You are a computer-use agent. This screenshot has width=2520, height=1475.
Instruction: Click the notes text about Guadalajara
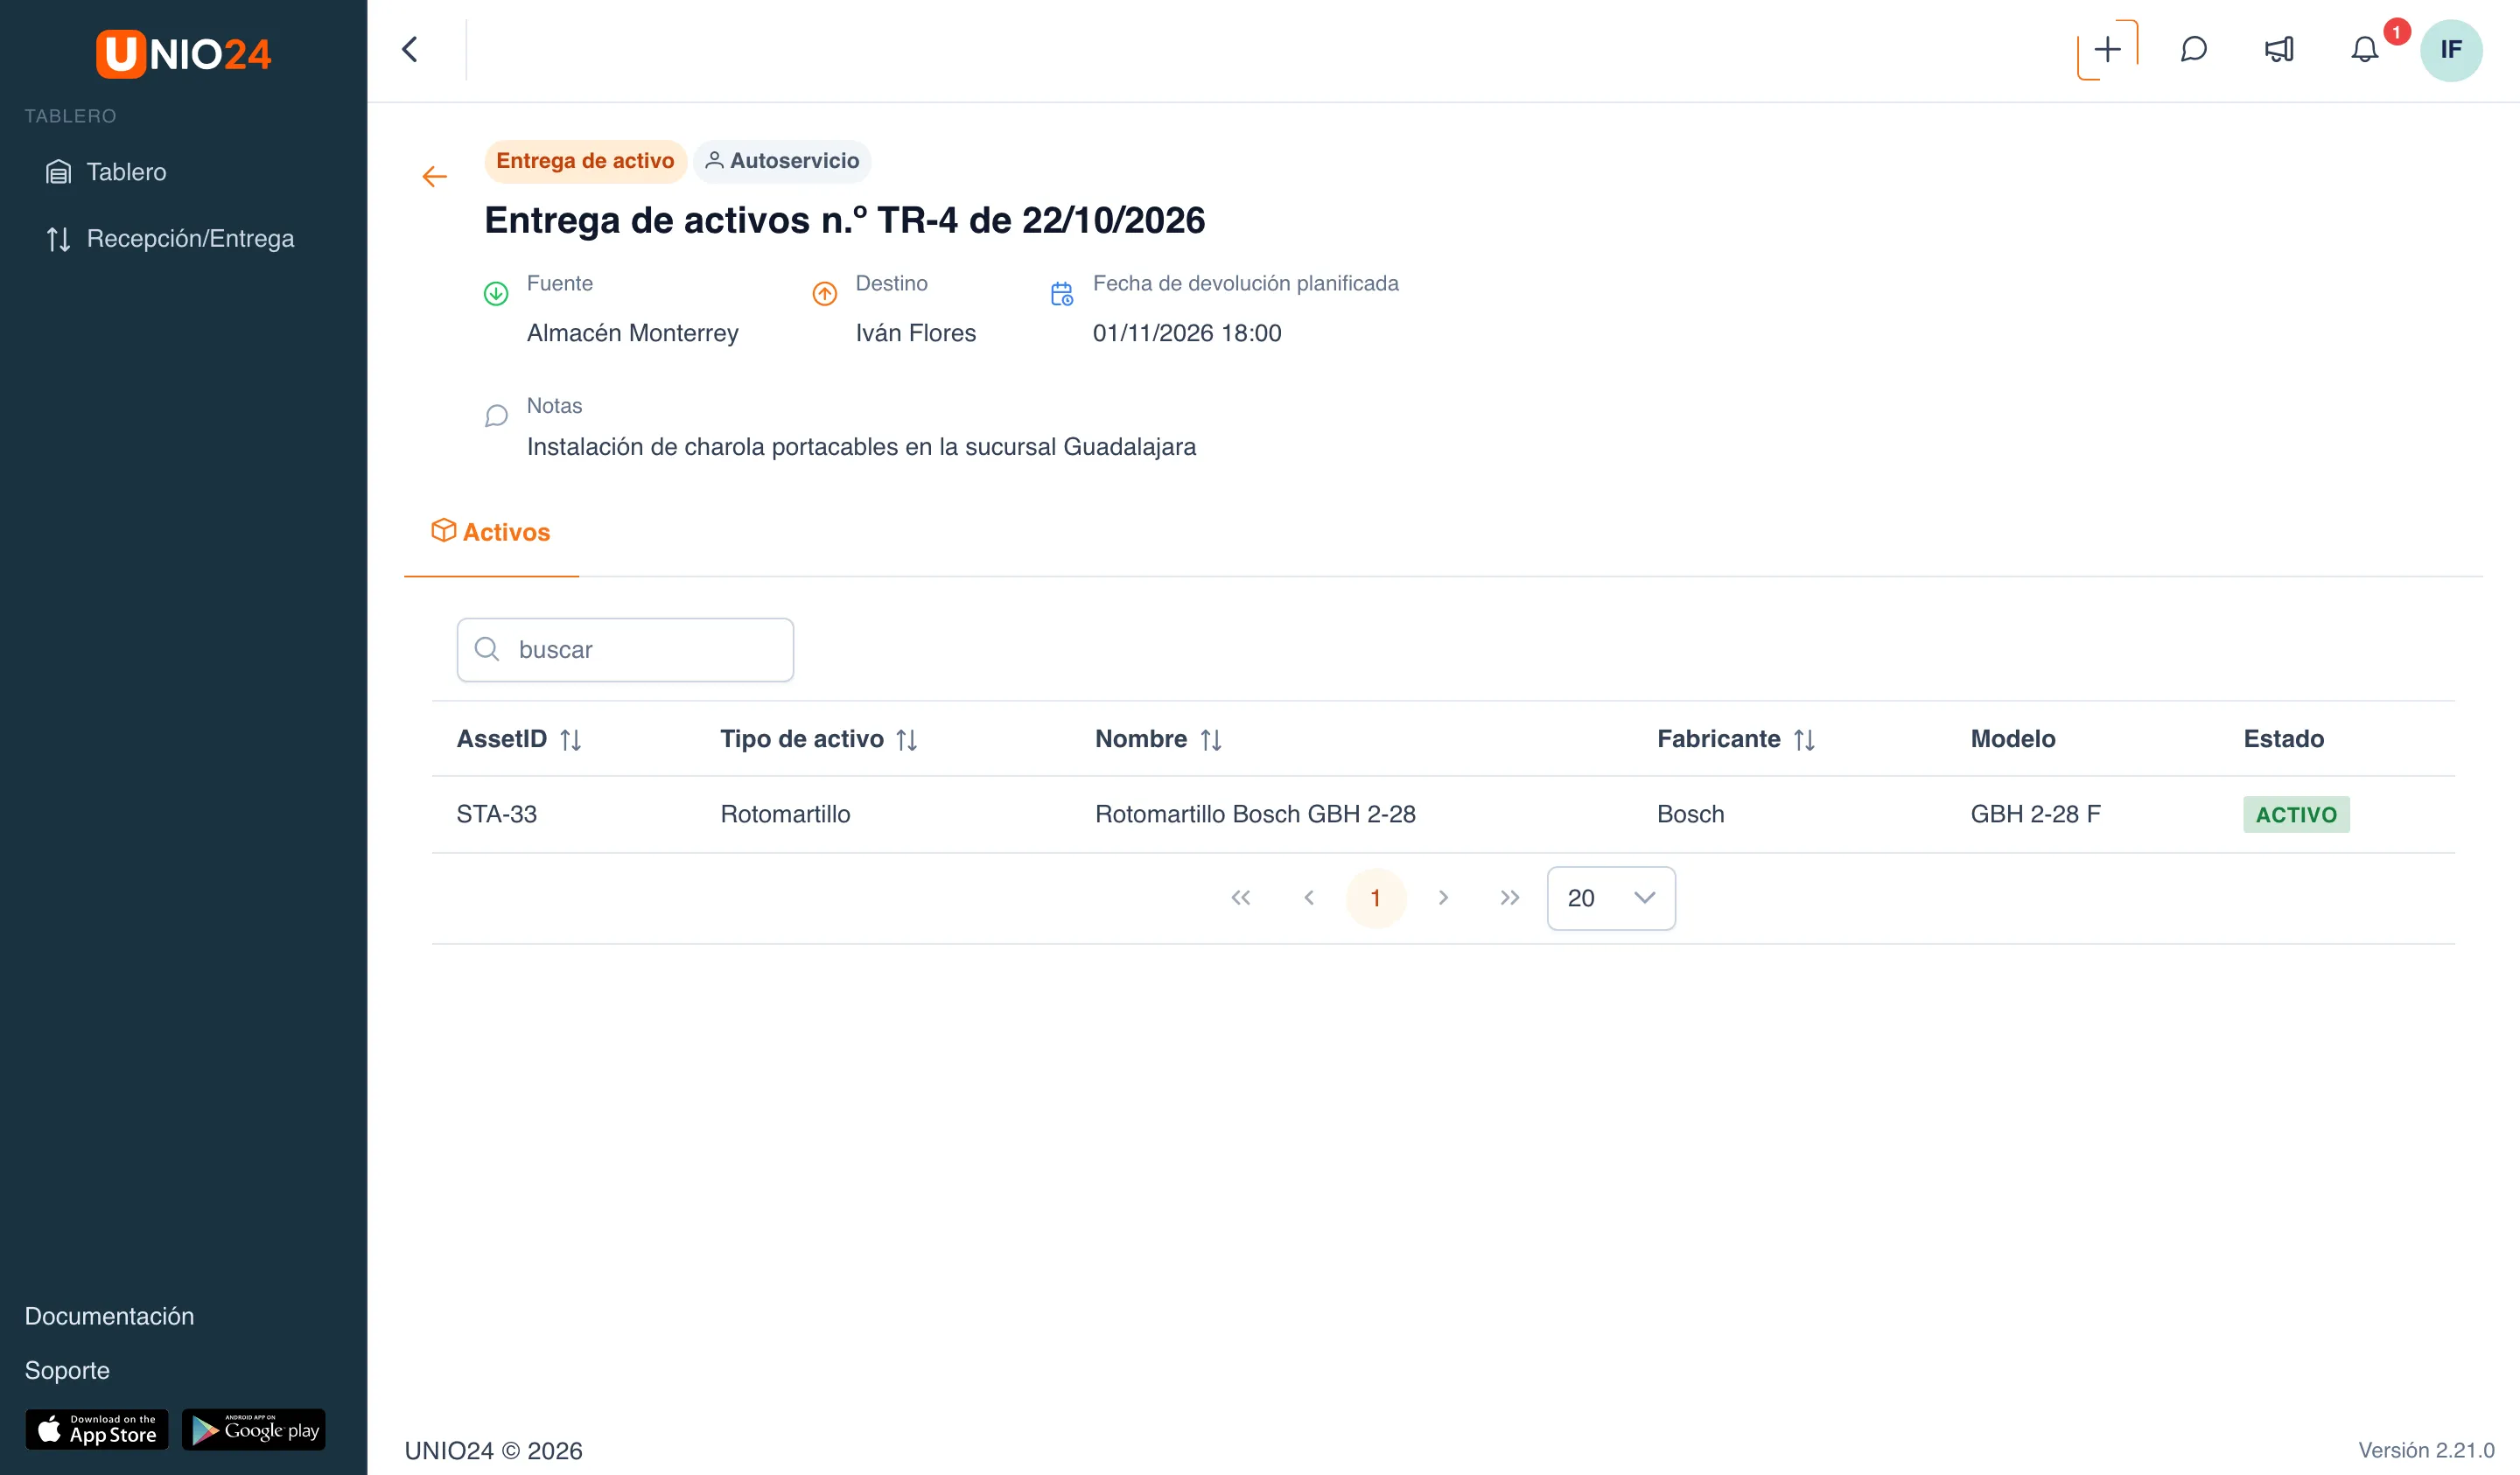pyautogui.click(x=861, y=447)
